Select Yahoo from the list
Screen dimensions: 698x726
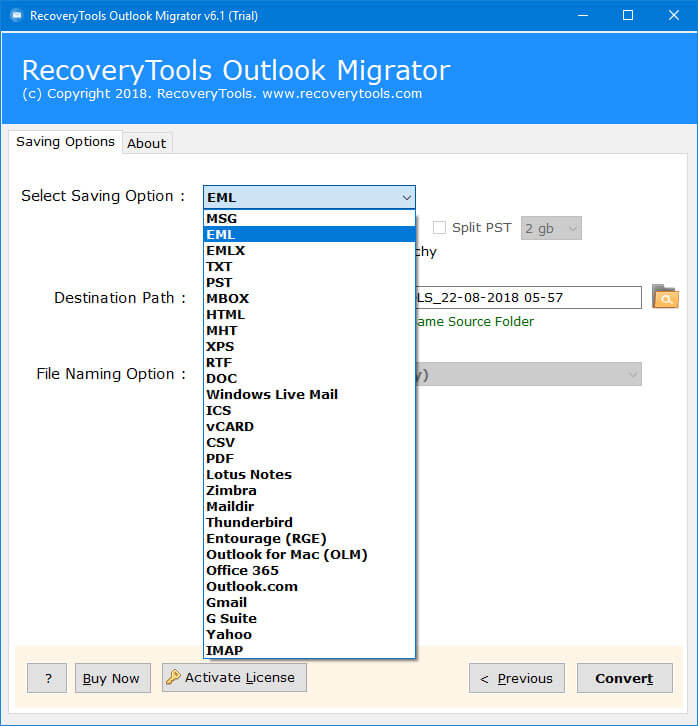[x=309, y=634]
